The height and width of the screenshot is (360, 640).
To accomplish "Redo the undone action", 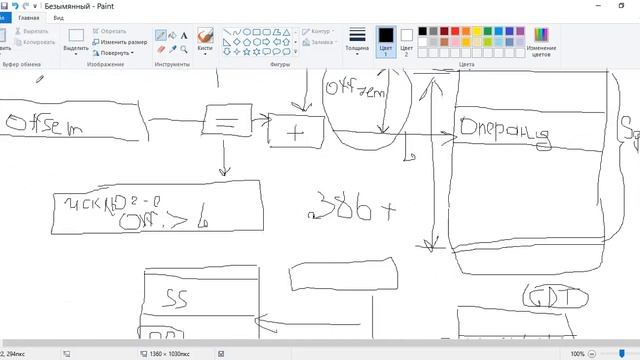I will coord(25,6).
